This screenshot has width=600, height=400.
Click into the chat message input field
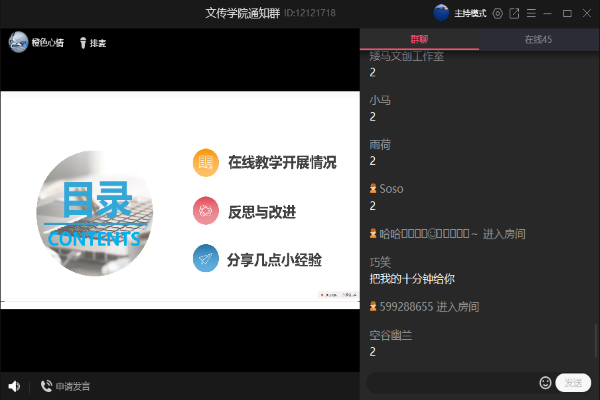[x=450, y=383]
